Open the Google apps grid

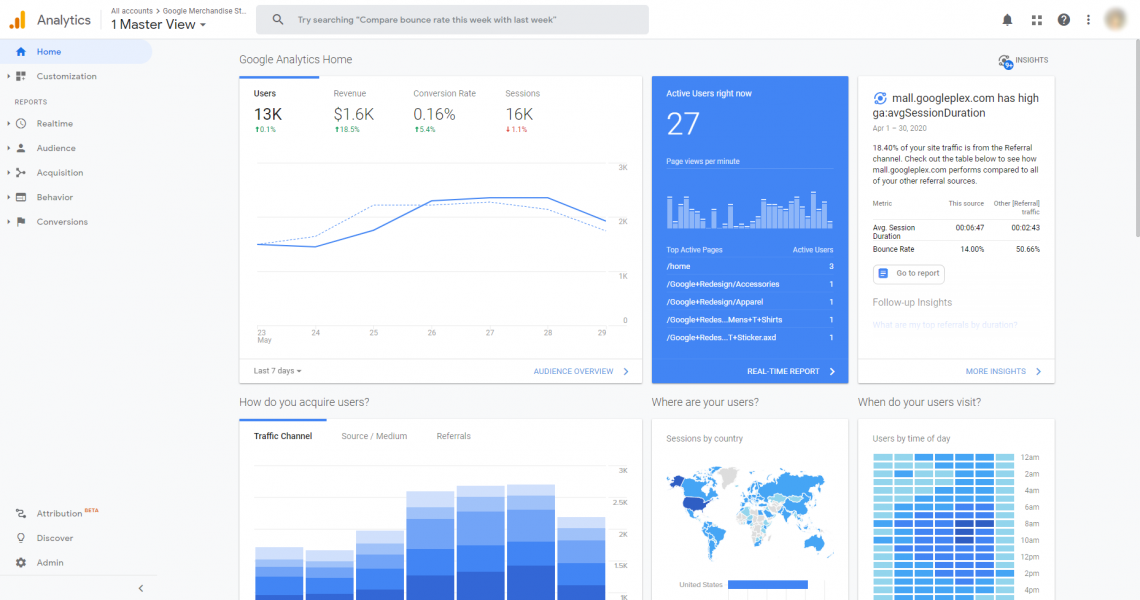click(x=1038, y=19)
